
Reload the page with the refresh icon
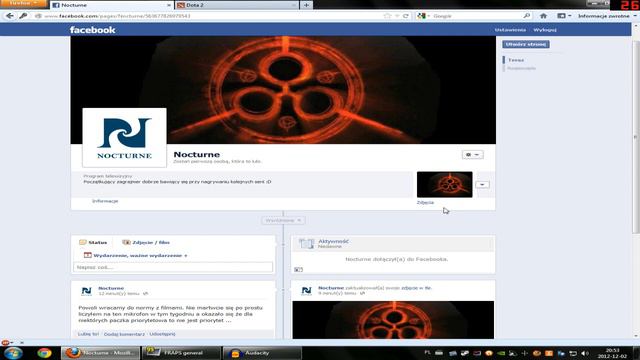(x=406, y=16)
